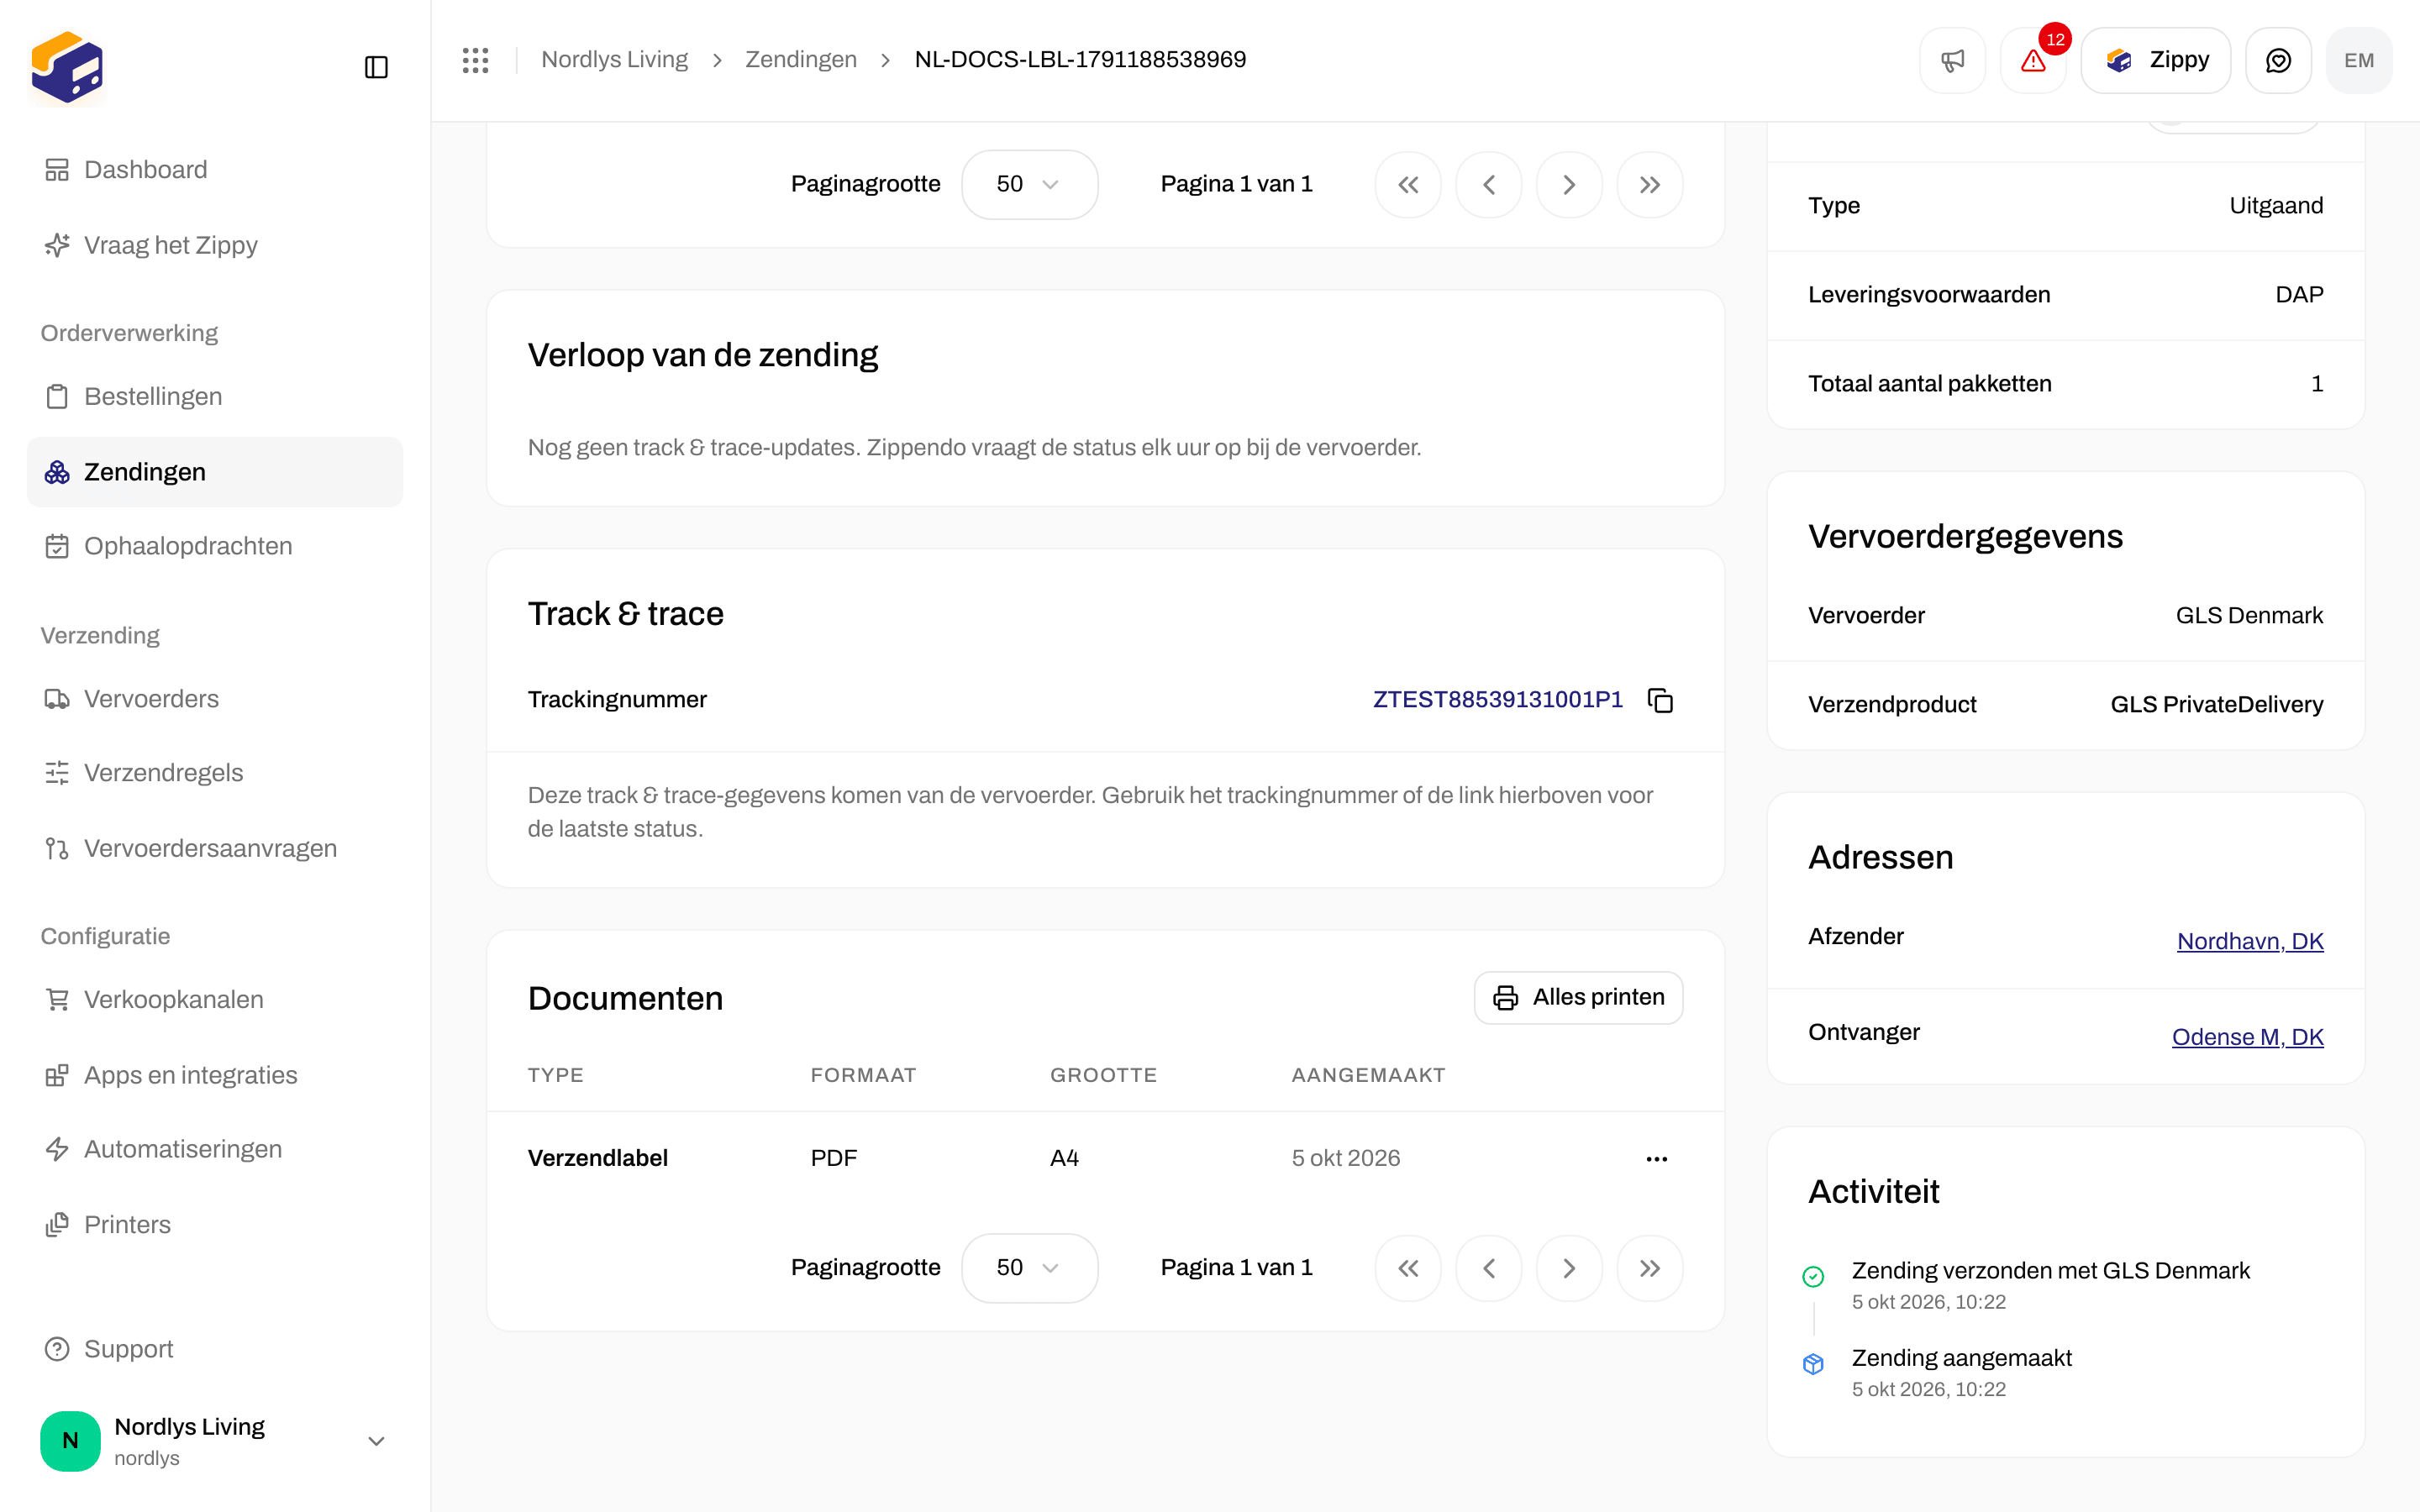Open top Paginagrootte 50 dropdown
The width and height of the screenshot is (2420, 1512).
1029,185
